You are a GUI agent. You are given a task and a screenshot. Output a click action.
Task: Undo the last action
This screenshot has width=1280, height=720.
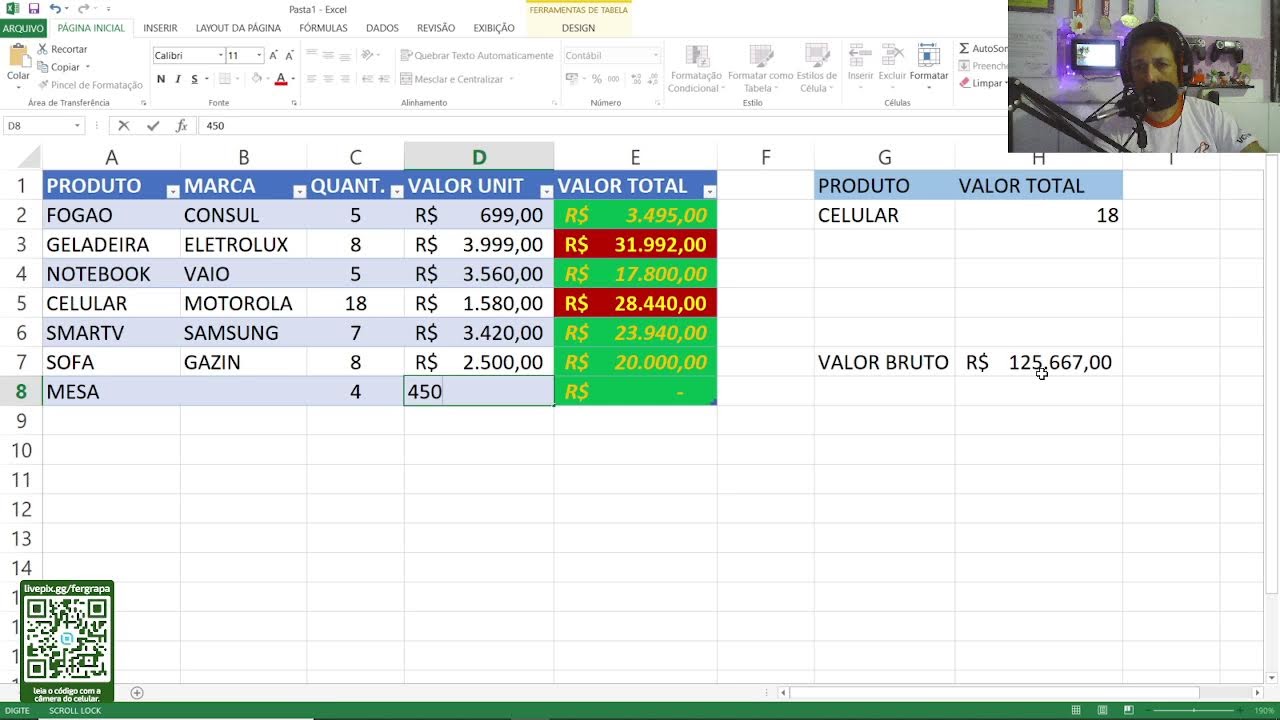click(56, 8)
